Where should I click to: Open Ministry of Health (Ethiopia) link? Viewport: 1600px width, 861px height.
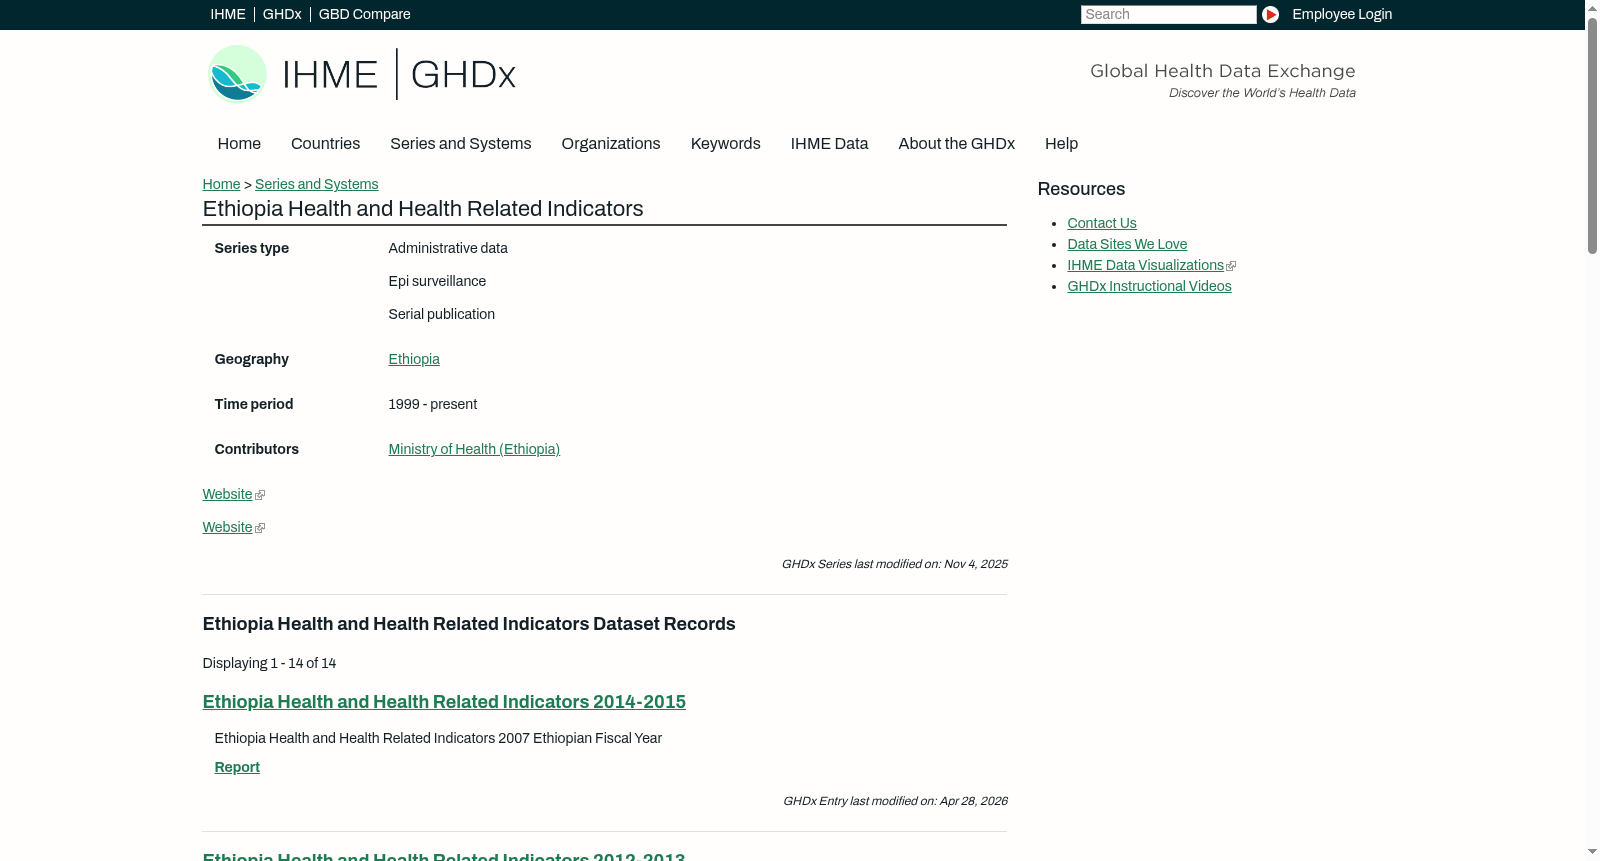pos(474,449)
